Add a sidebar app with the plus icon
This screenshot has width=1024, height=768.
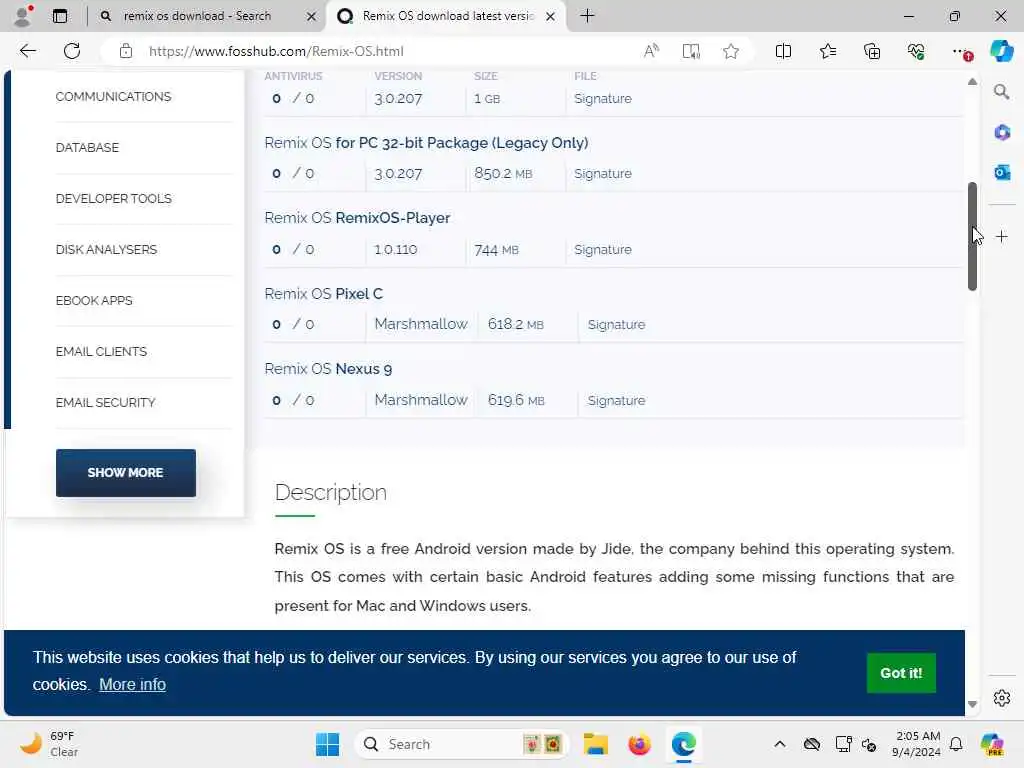click(x=1002, y=236)
